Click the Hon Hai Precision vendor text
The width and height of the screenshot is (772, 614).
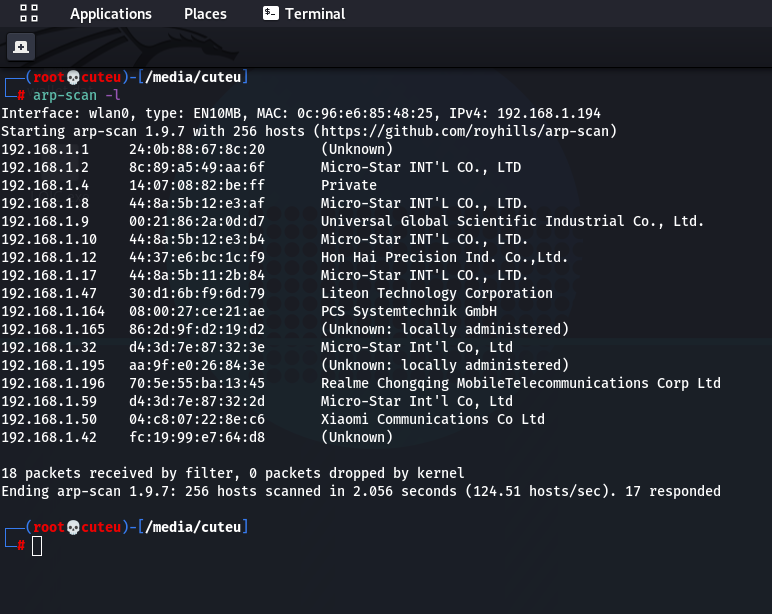[444, 258]
